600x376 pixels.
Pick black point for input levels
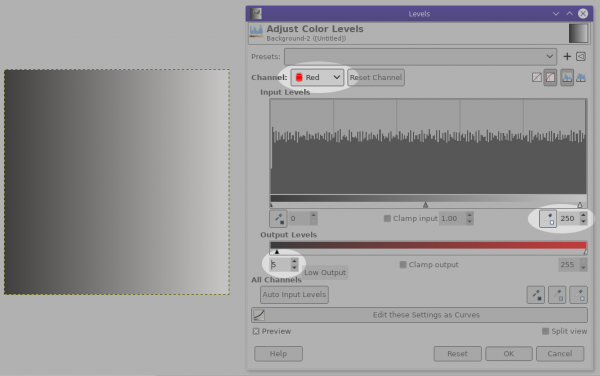278,218
